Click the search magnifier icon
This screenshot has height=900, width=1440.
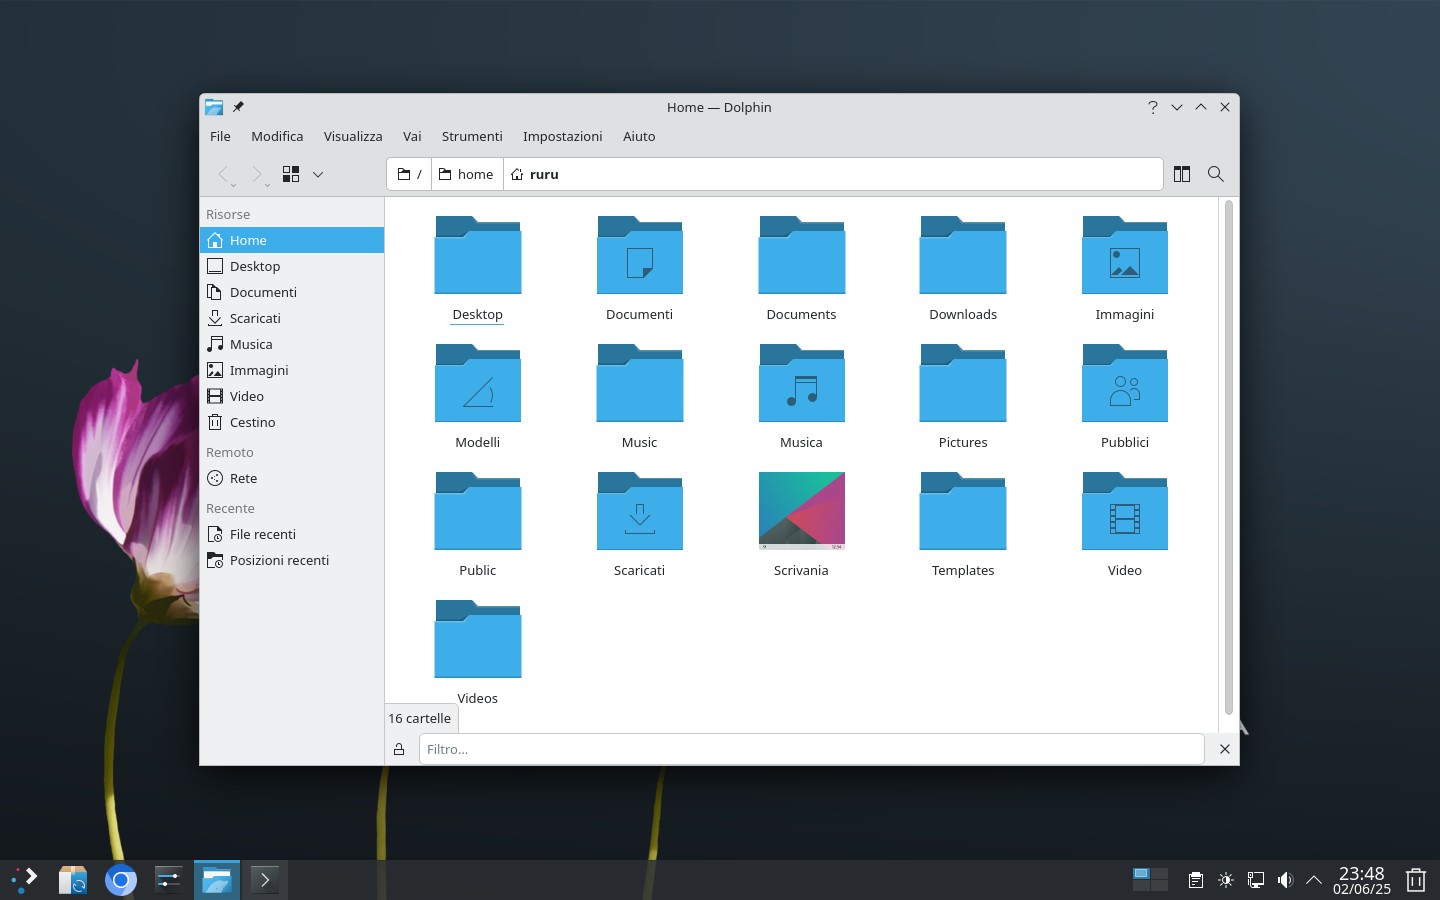(x=1216, y=174)
